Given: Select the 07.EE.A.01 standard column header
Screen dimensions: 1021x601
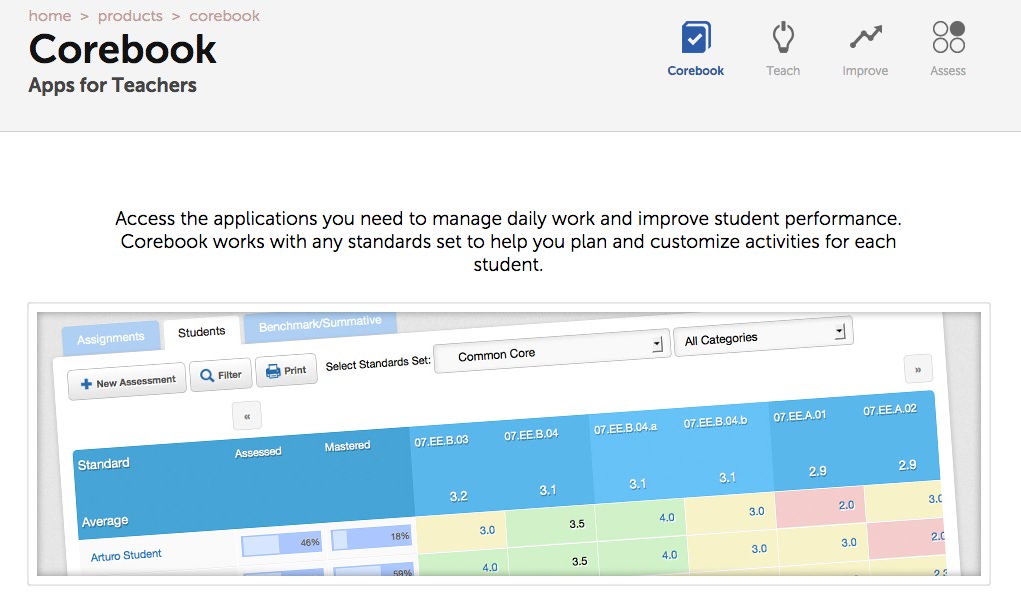Looking at the screenshot, I should tap(800, 416).
